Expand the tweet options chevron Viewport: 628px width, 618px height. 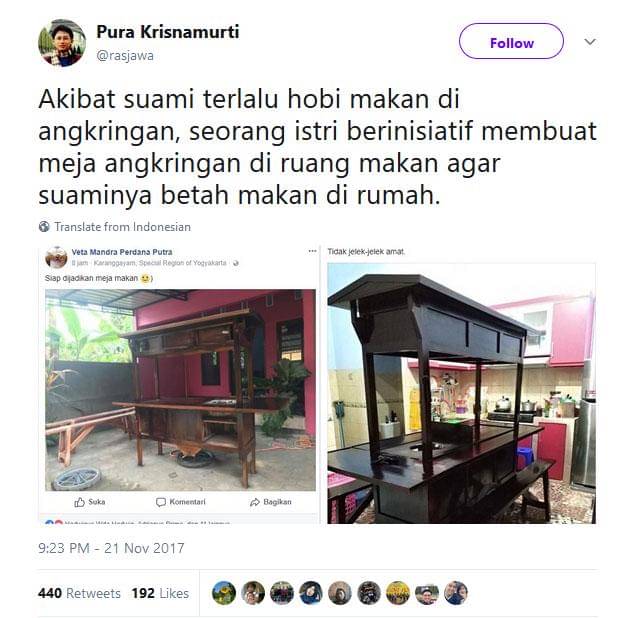point(590,42)
